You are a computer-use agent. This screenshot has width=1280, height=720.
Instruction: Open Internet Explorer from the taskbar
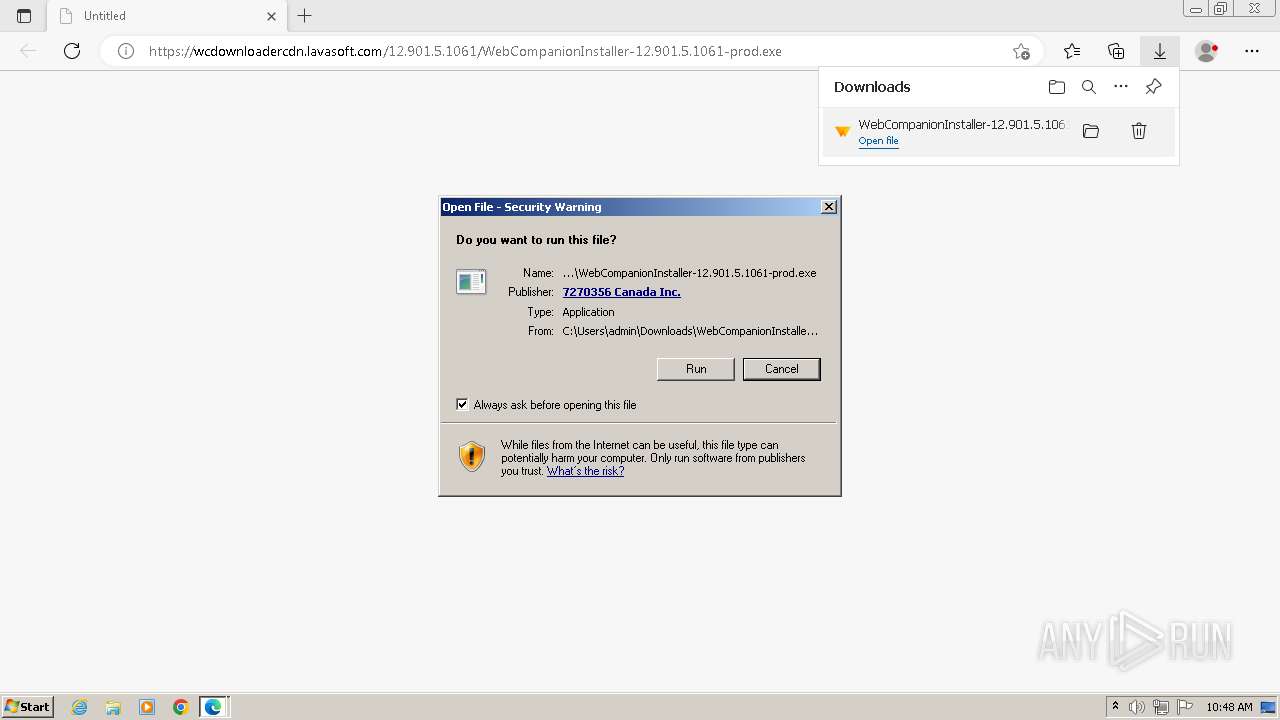[79, 707]
